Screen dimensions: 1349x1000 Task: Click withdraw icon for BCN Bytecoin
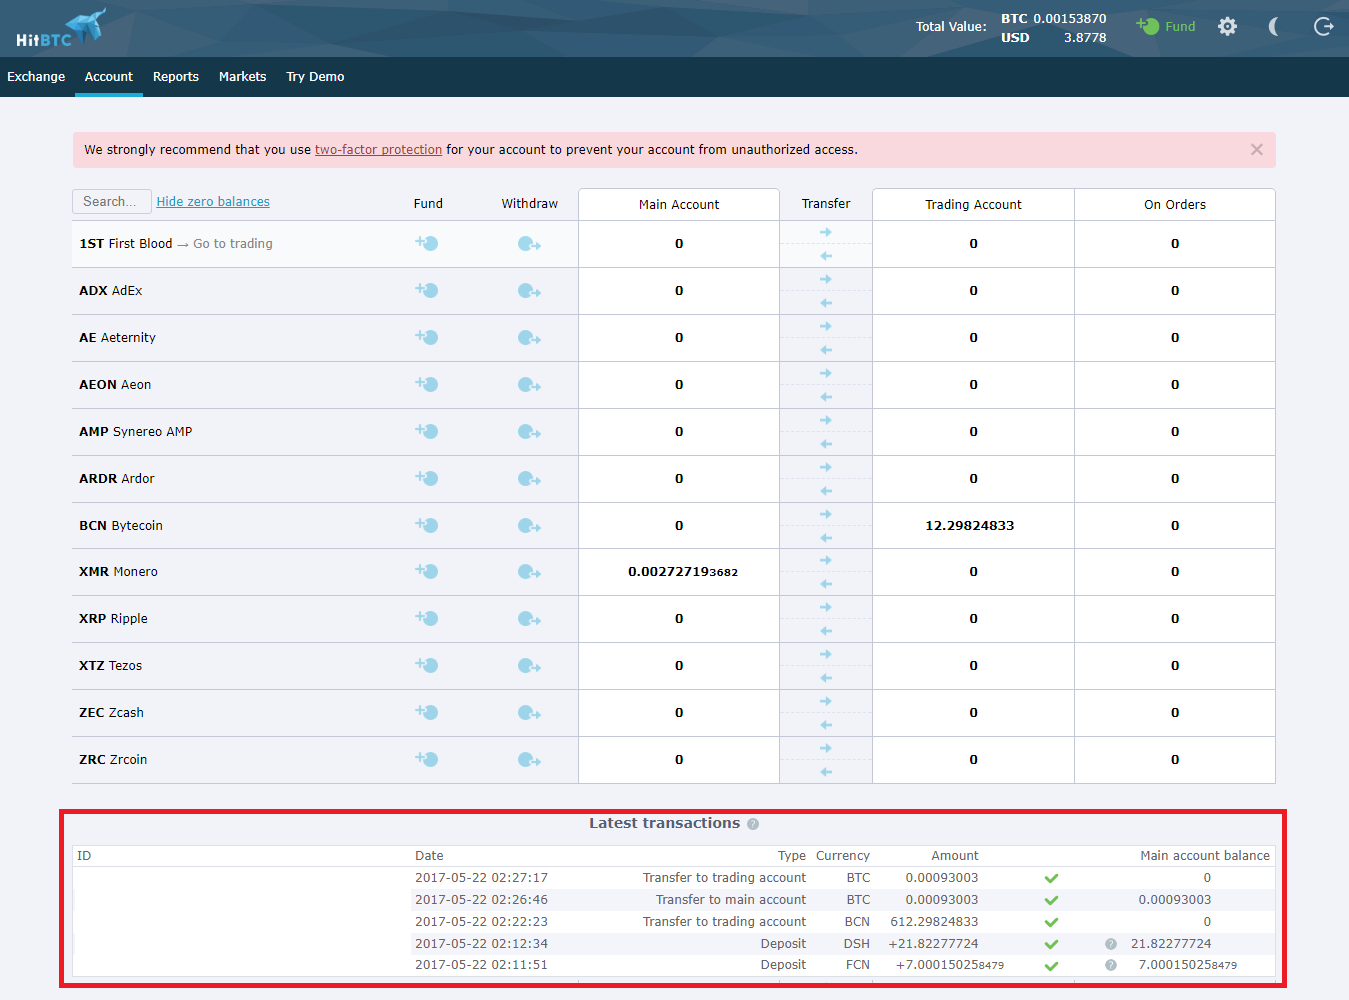529,526
